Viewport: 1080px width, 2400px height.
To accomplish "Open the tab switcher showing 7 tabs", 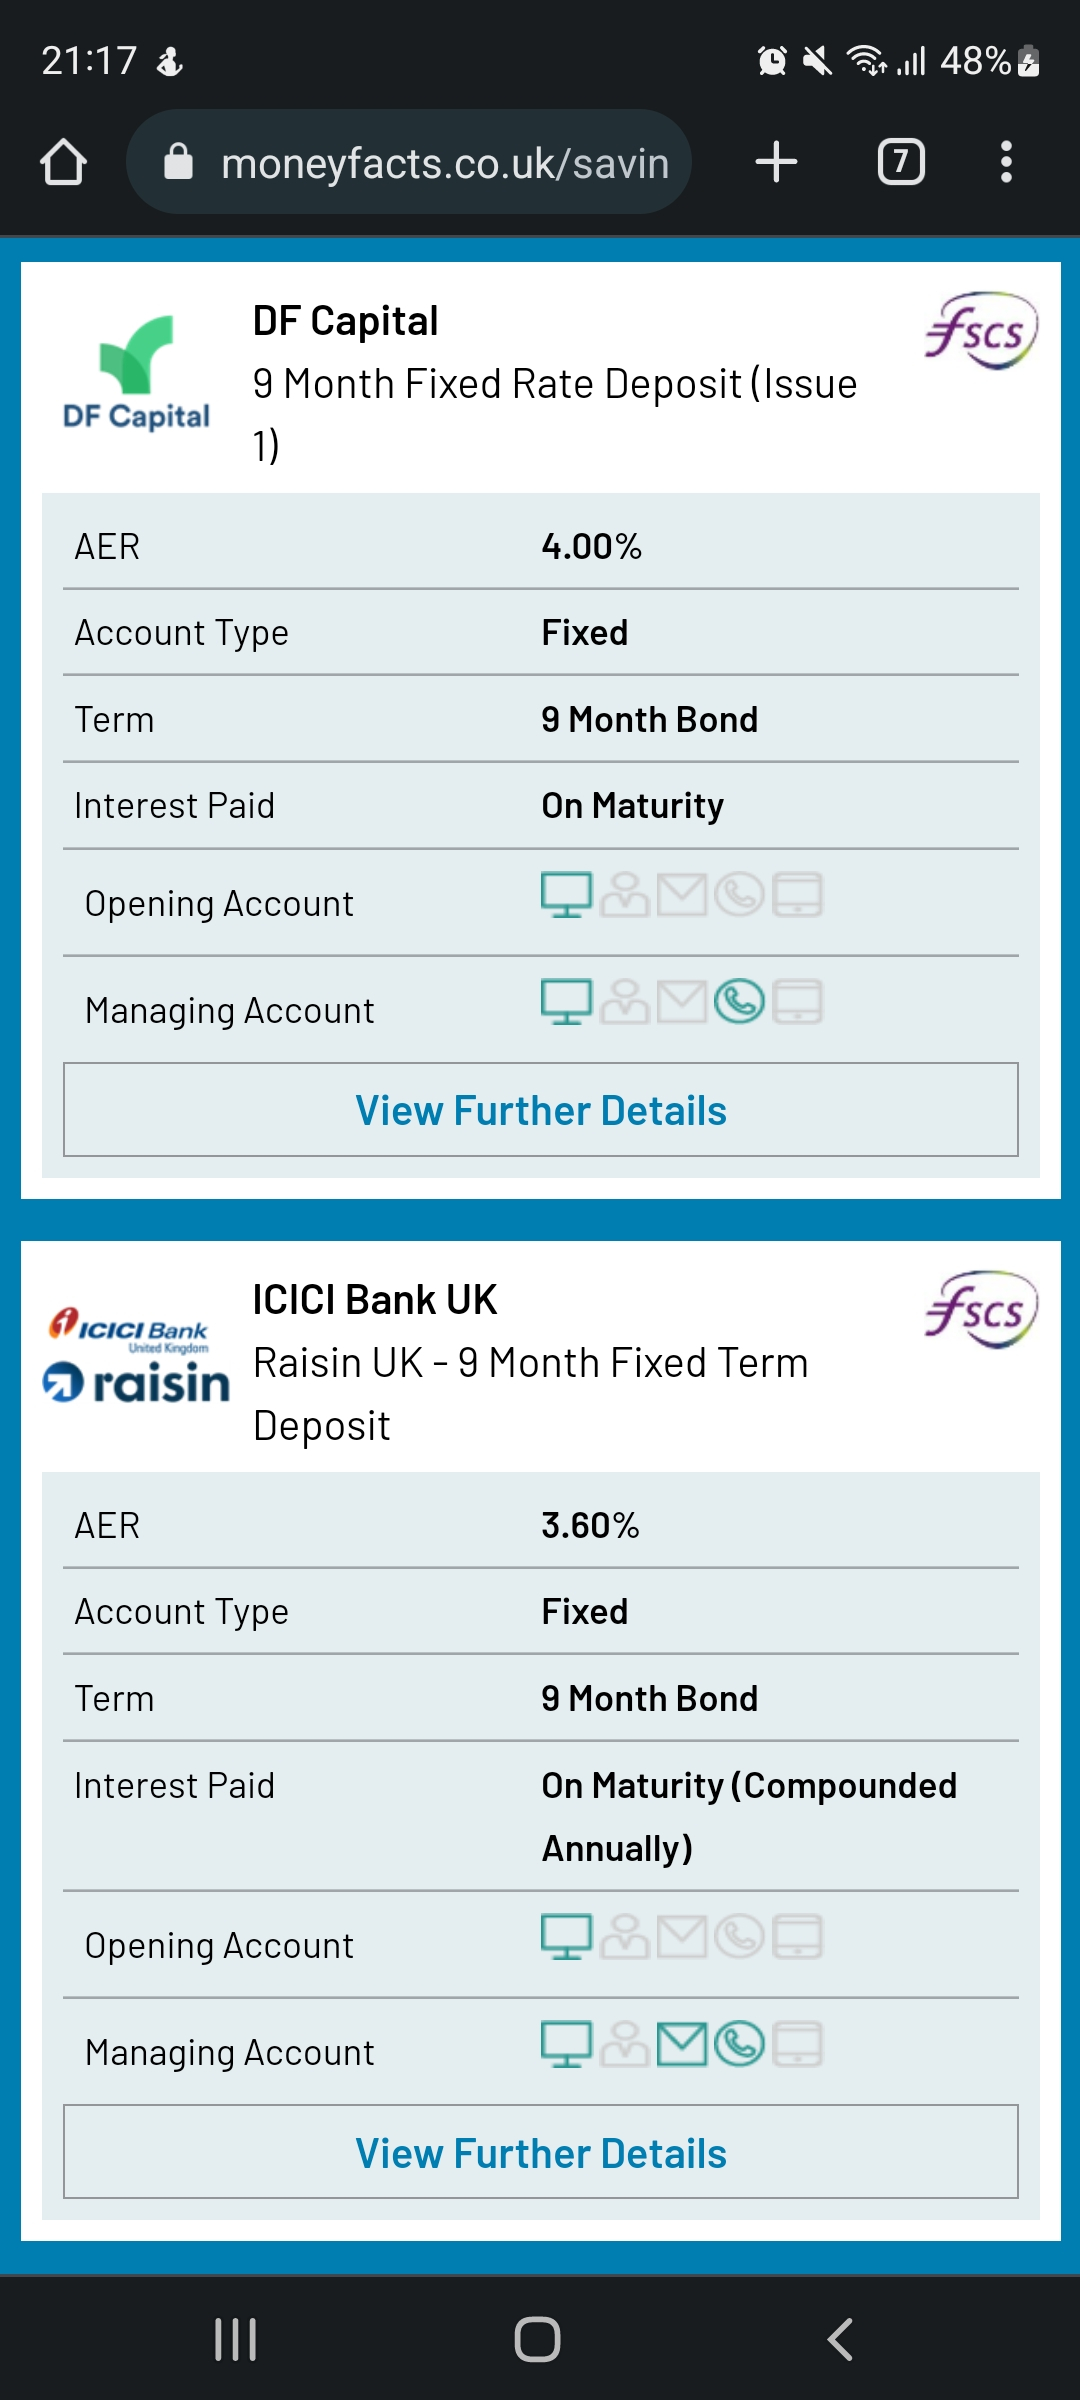I will tap(901, 162).
